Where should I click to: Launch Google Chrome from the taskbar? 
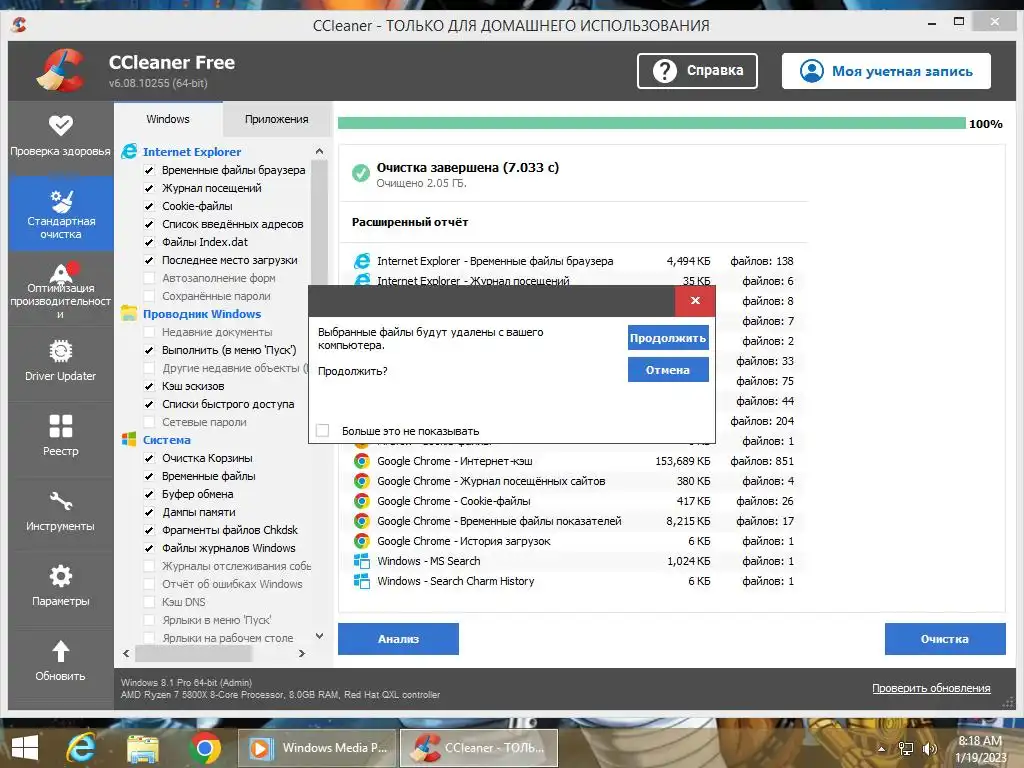[204, 748]
